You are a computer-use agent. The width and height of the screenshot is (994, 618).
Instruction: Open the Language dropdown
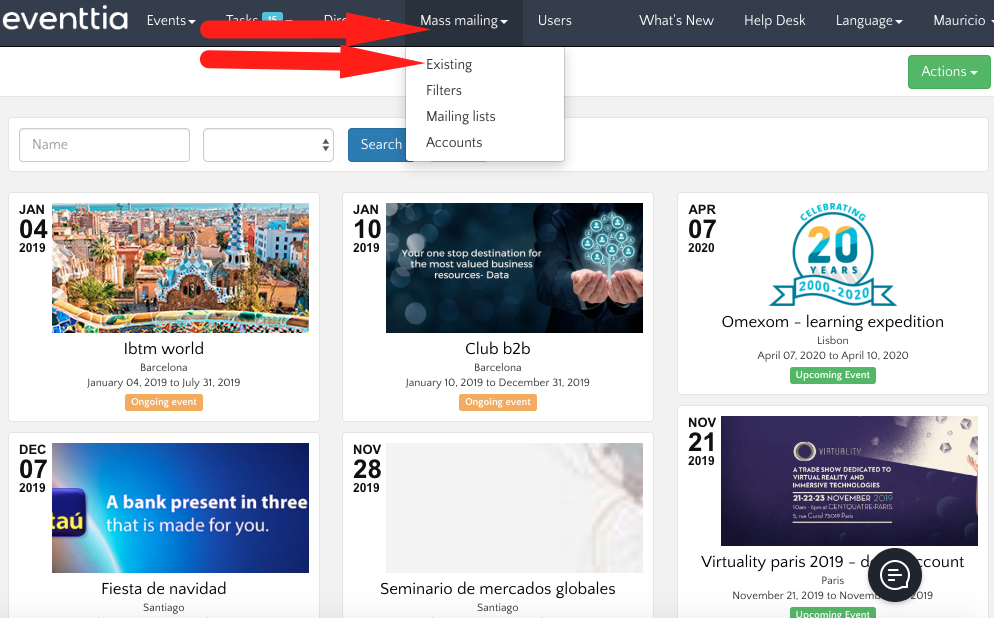(x=868, y=21)
